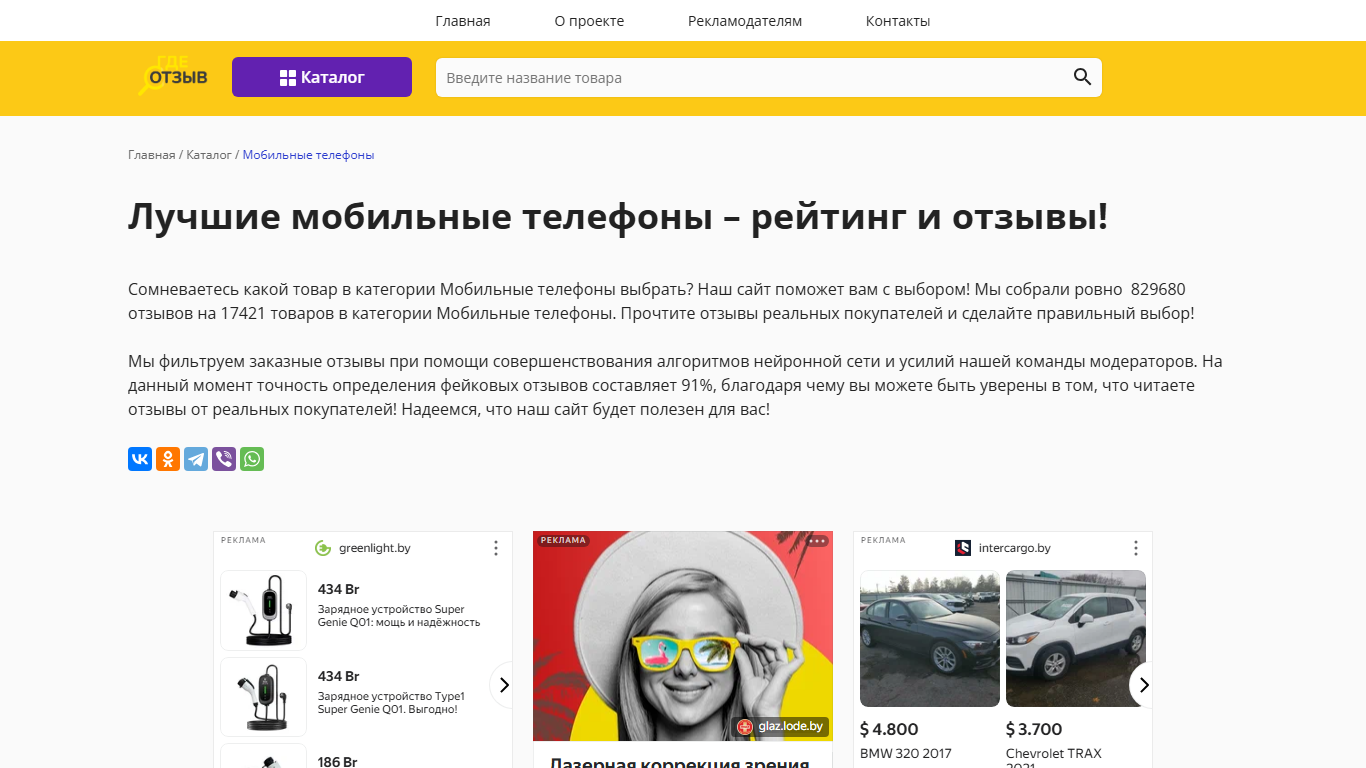
Task: Open options dots on glasses ad
Action: point(817,541)
